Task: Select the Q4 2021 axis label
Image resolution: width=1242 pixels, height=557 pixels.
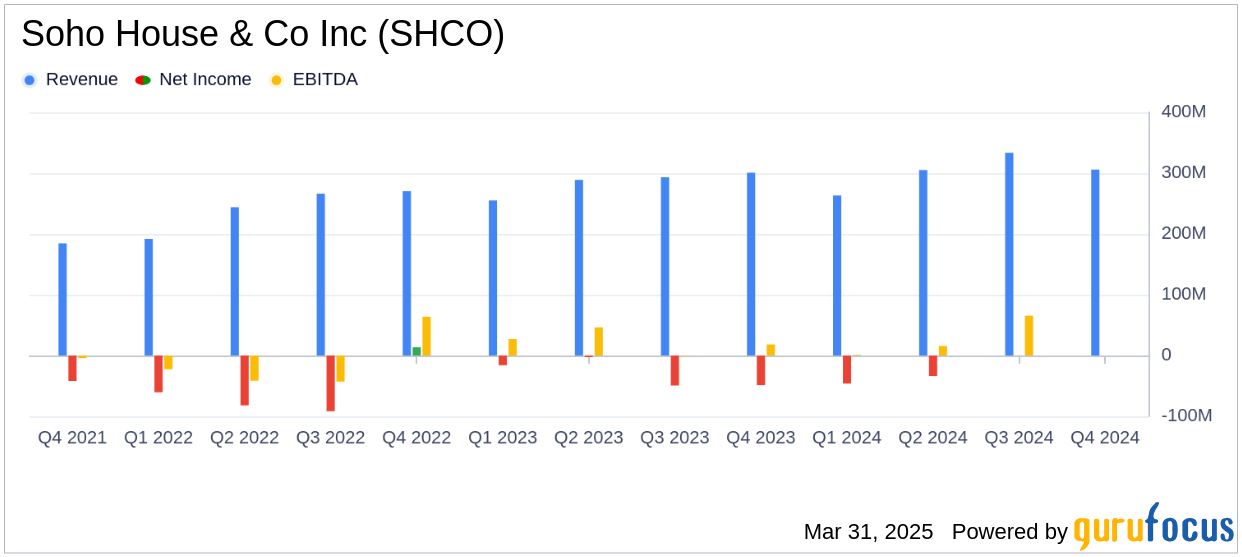Action: 72,438
